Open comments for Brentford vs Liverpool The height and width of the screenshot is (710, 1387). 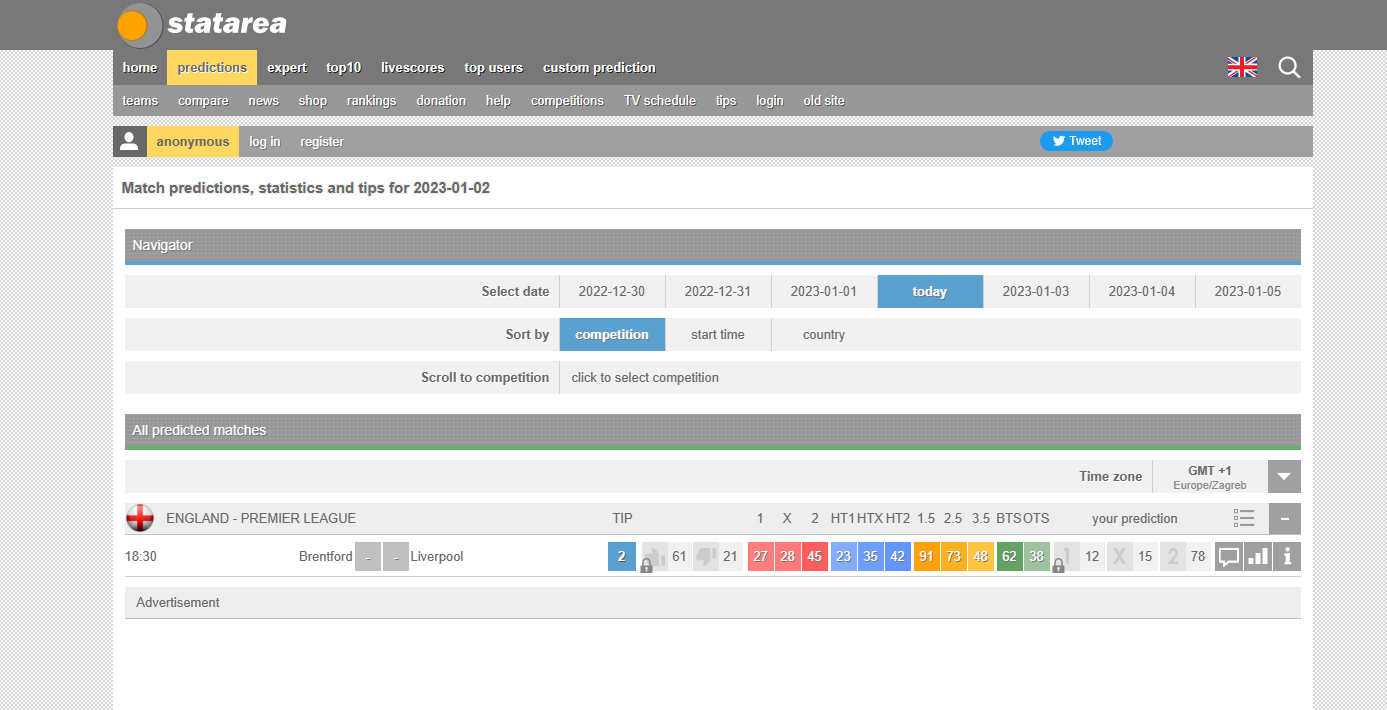click(1229, 556)
